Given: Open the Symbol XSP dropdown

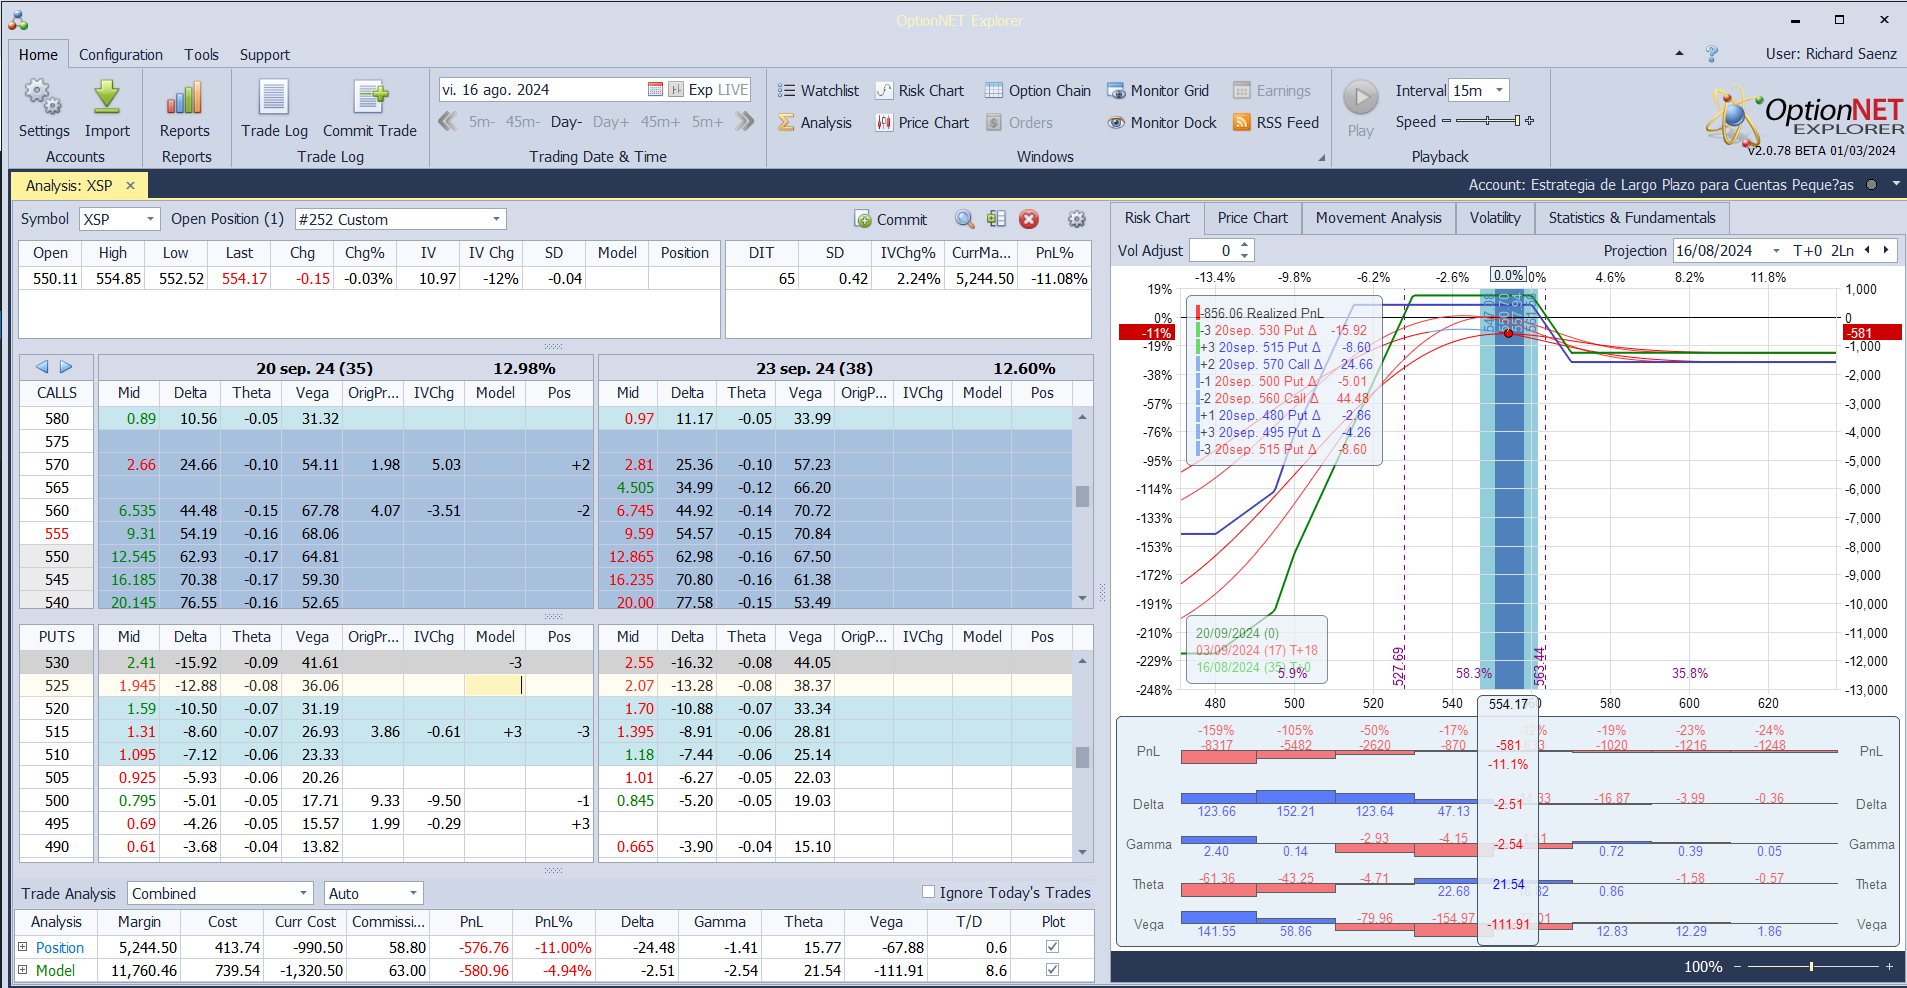Looking at the screenshot, I should (151, 219).
